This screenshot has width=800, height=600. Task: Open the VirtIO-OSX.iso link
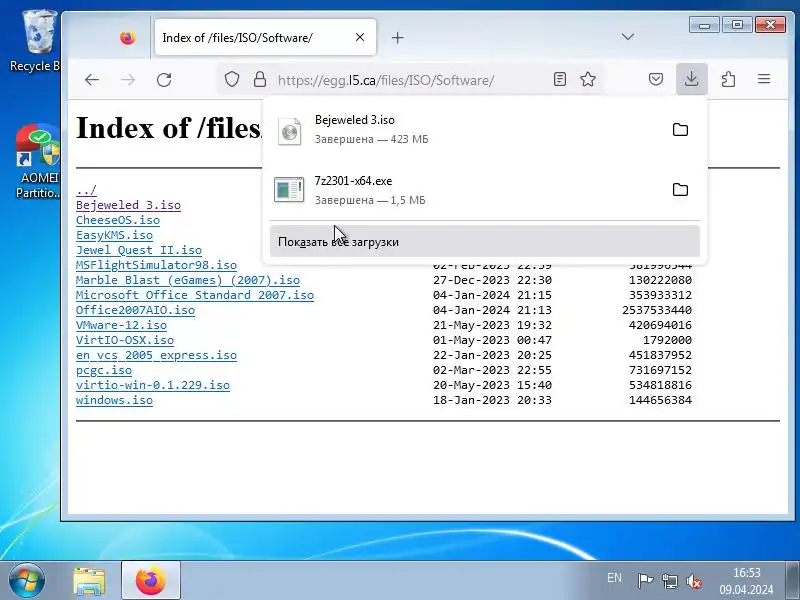[125, 340]
